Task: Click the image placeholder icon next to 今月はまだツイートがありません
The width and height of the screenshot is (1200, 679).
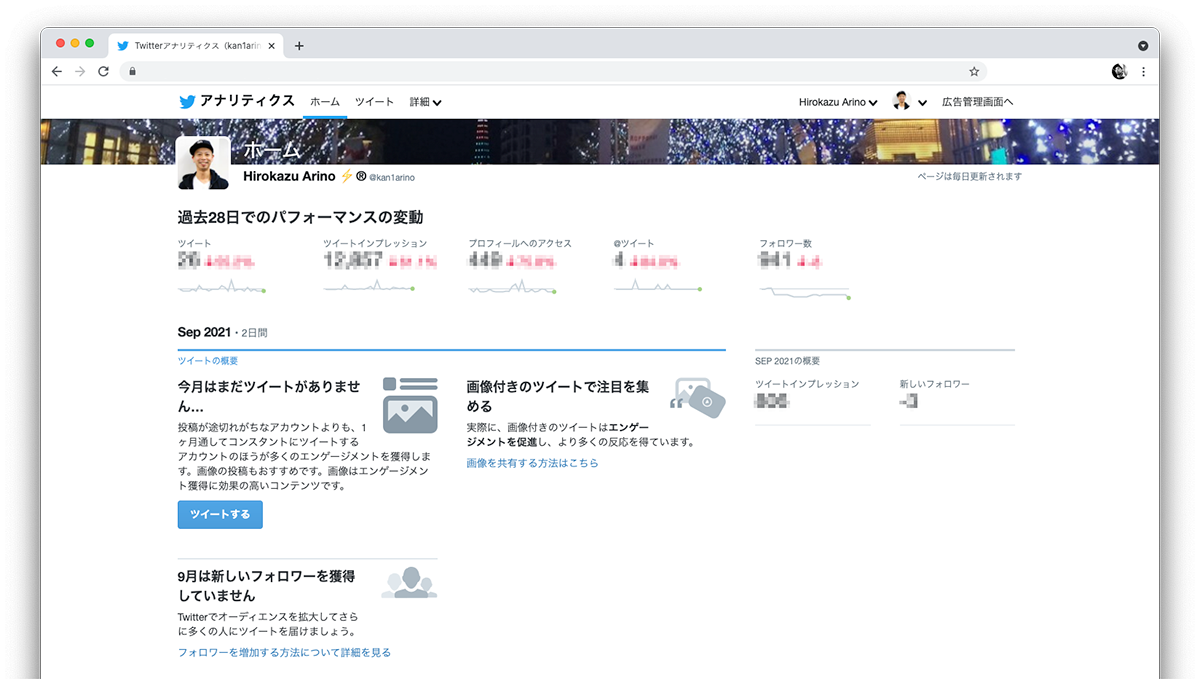Action: click(x=410, y=405)
